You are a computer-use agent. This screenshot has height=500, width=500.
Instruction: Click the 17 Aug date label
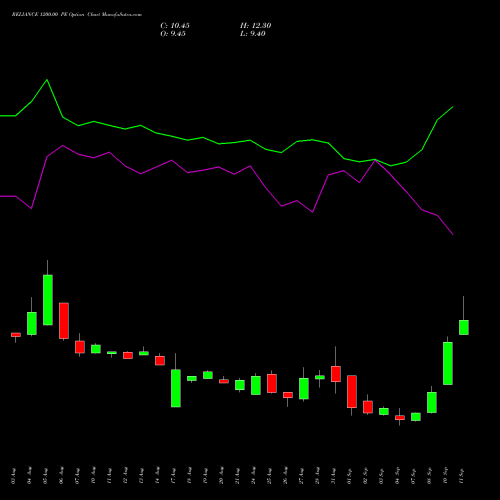pos(173,476)
